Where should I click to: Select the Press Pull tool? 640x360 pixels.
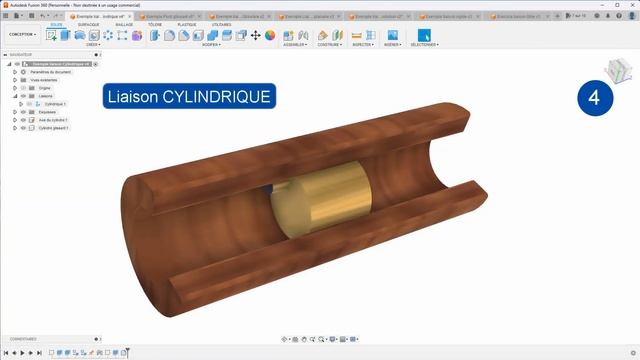point(155,35)
